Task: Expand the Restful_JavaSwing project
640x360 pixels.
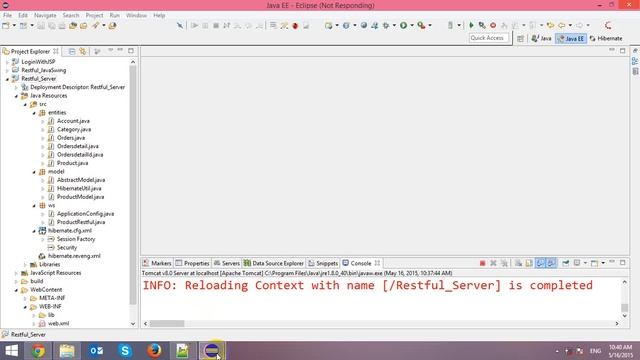Action: tap(7, 70)
